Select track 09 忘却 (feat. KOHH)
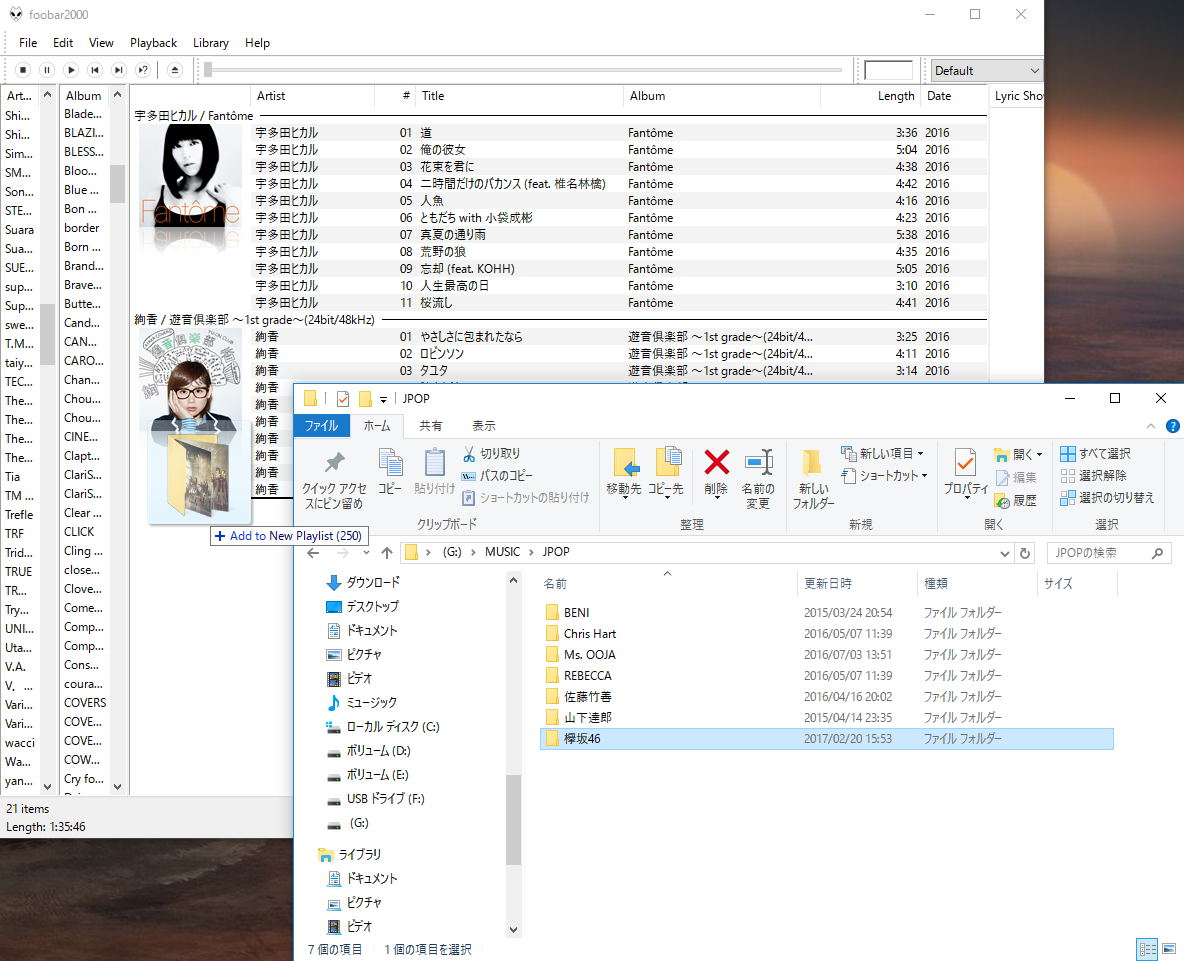The width and height of the screenshot is (1184, 961). pos(618,269)
